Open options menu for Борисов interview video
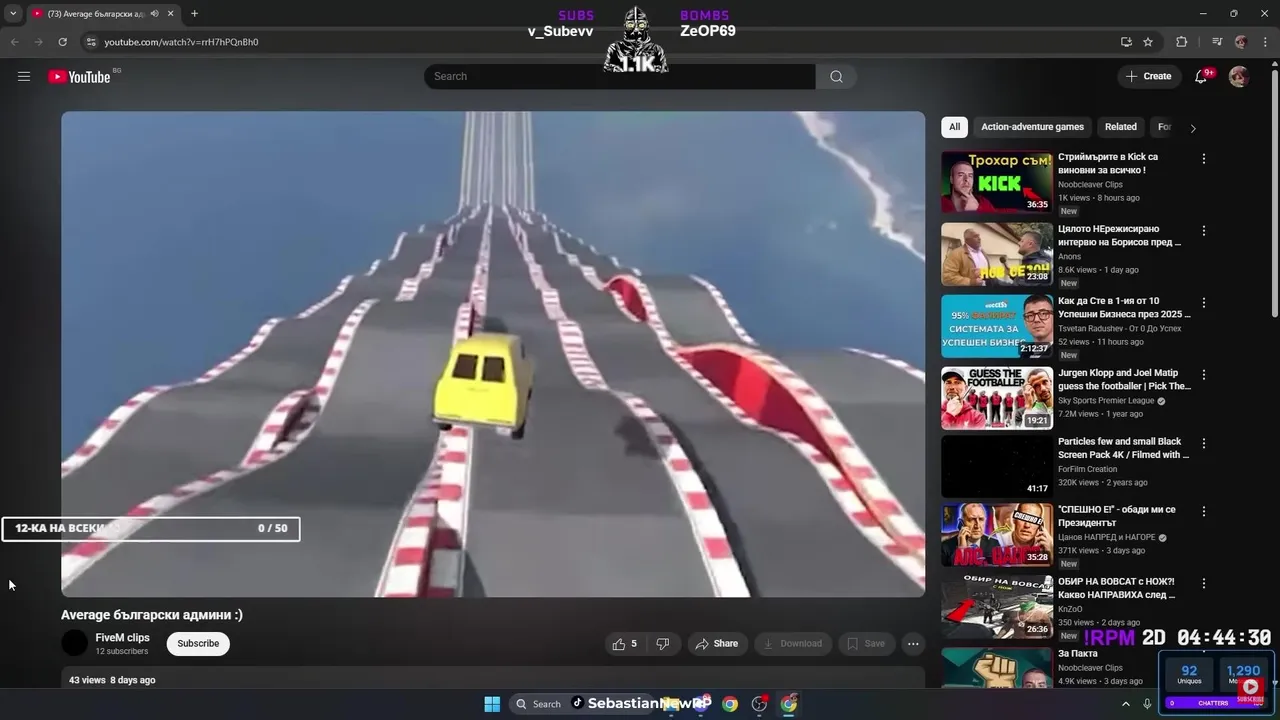Screen dimensions: 1280x720 (x=1204, y=231)
